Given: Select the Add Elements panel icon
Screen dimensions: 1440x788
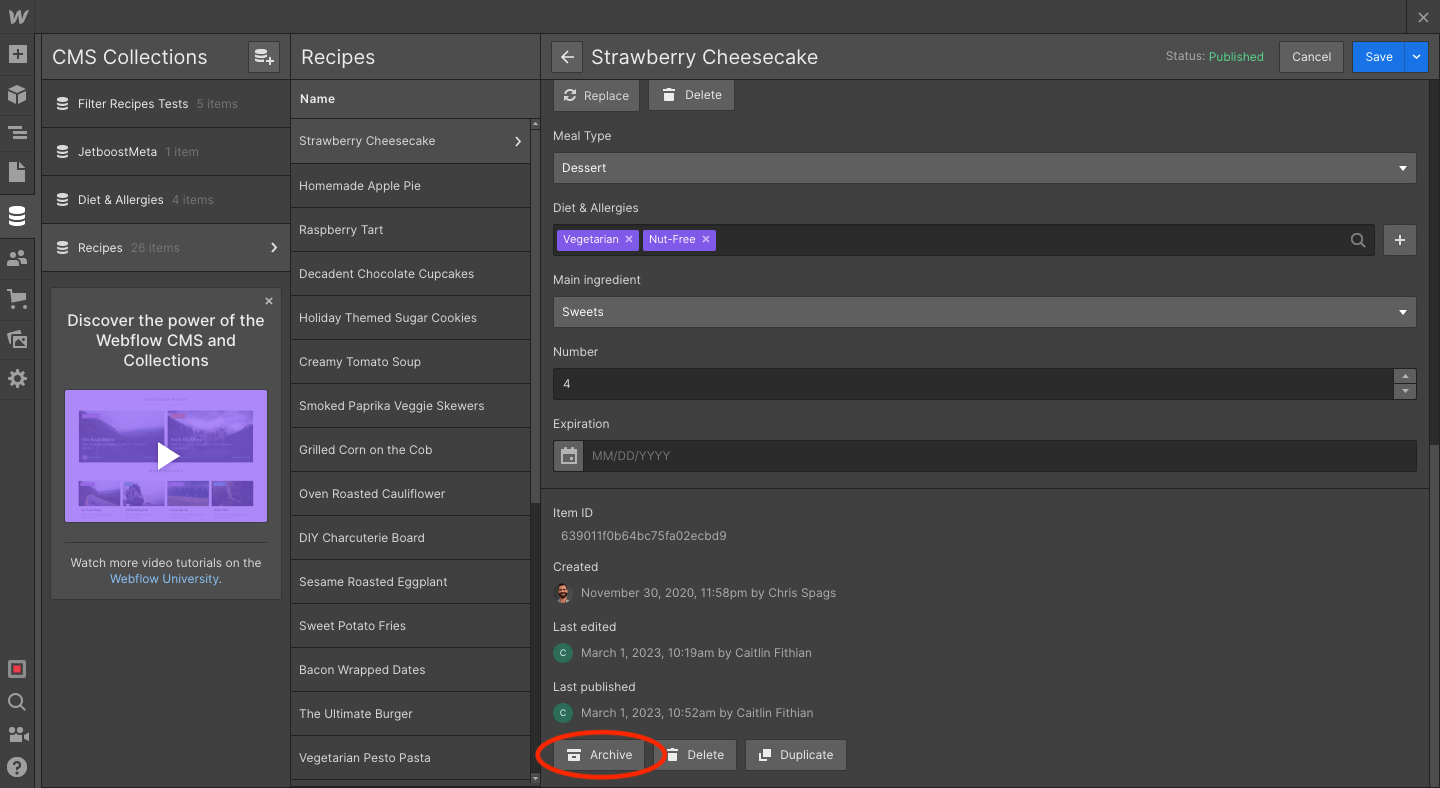Looking at the screenshot, I should 17,54.
